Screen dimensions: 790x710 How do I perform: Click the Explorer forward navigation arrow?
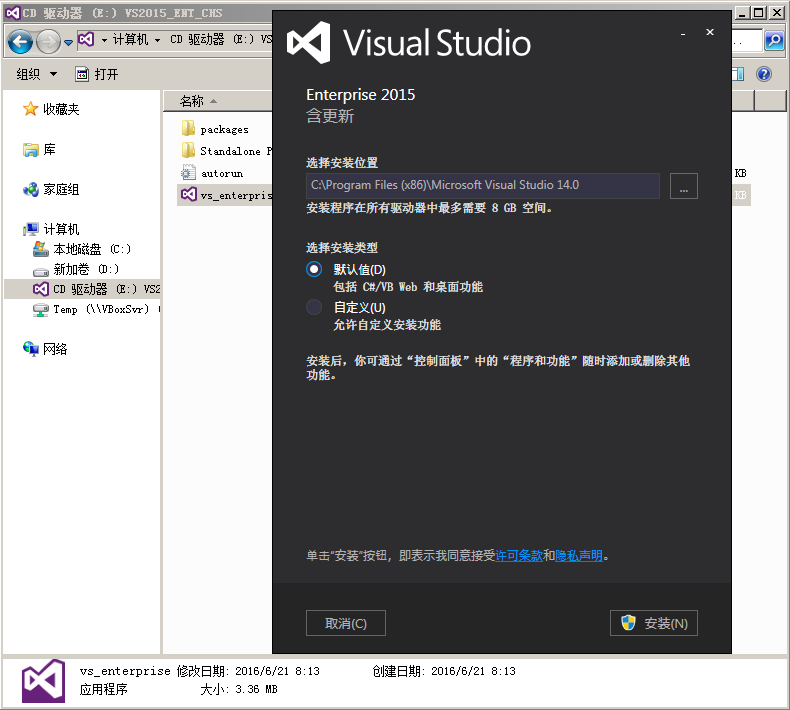[x=48, y=41]
